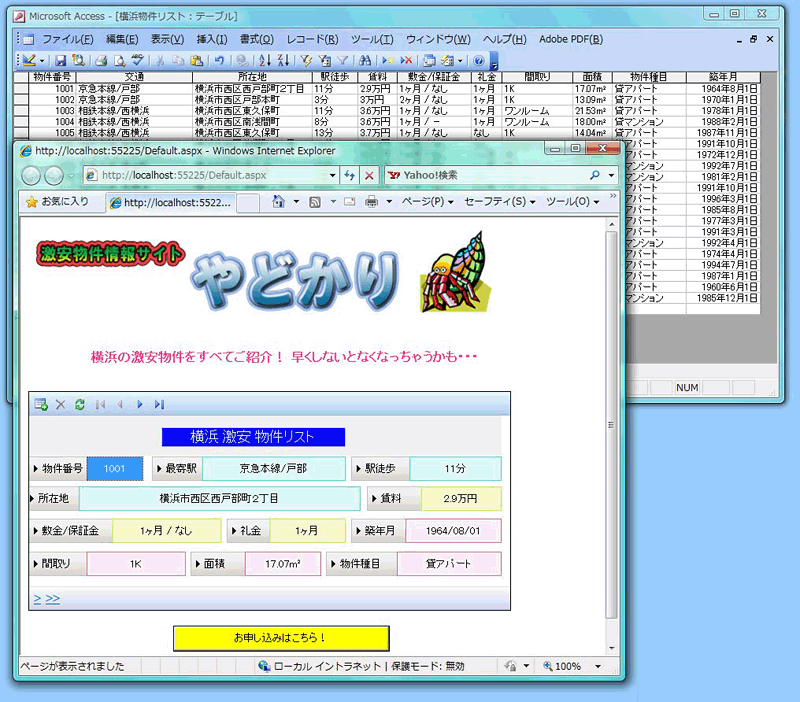Click the new record icon in web form toolbar
The width and height of the screenshot is (800, 702).
(41, 405)
